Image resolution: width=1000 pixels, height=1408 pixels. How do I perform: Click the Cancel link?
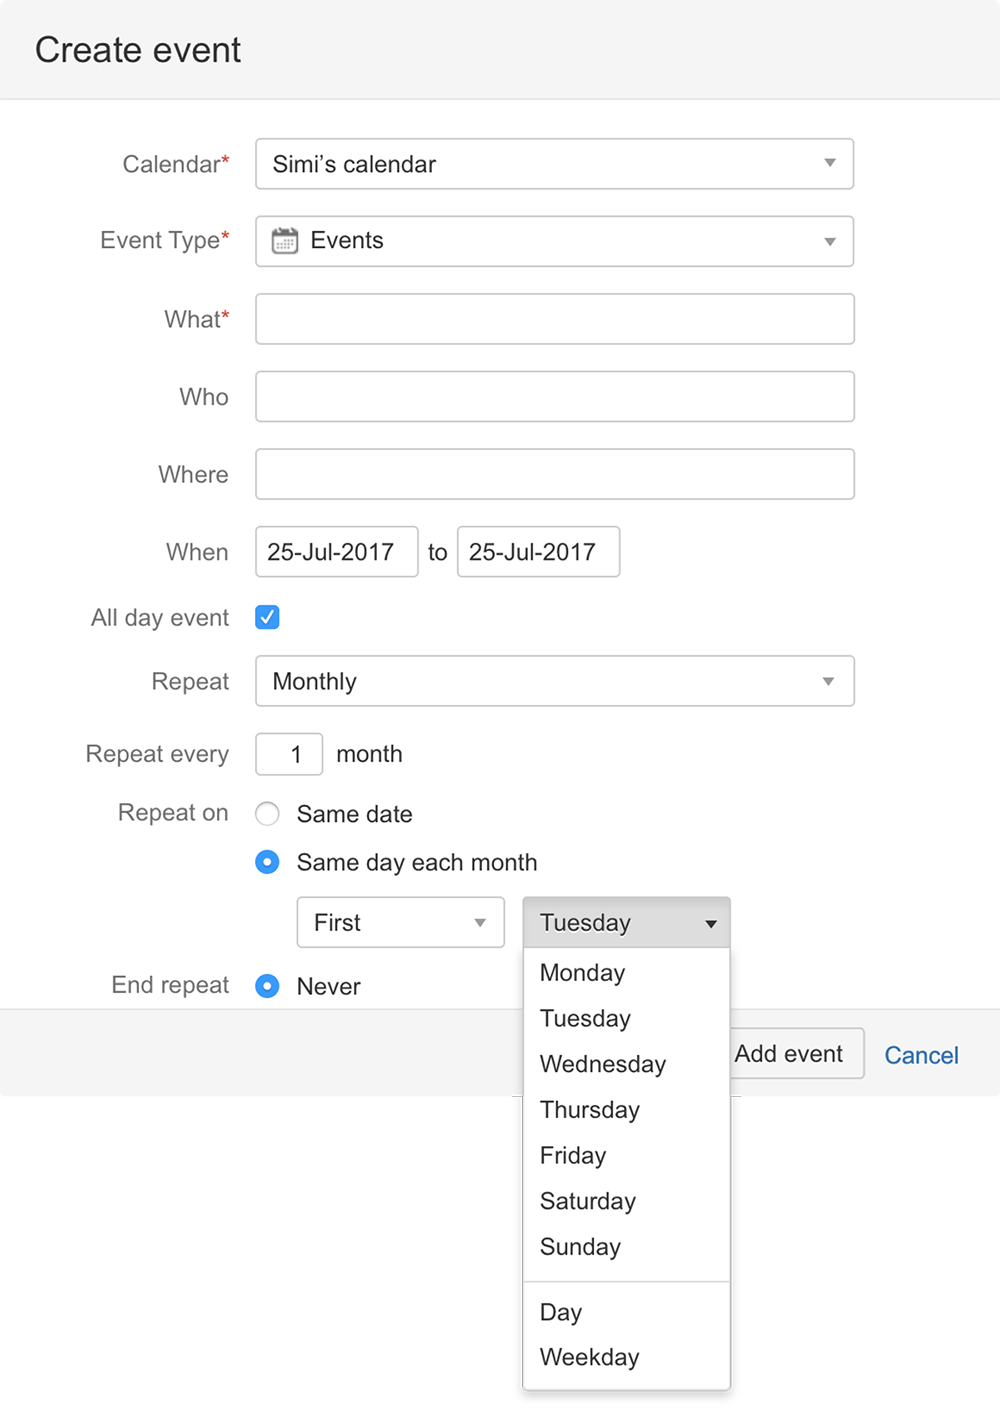(920, 1054)
